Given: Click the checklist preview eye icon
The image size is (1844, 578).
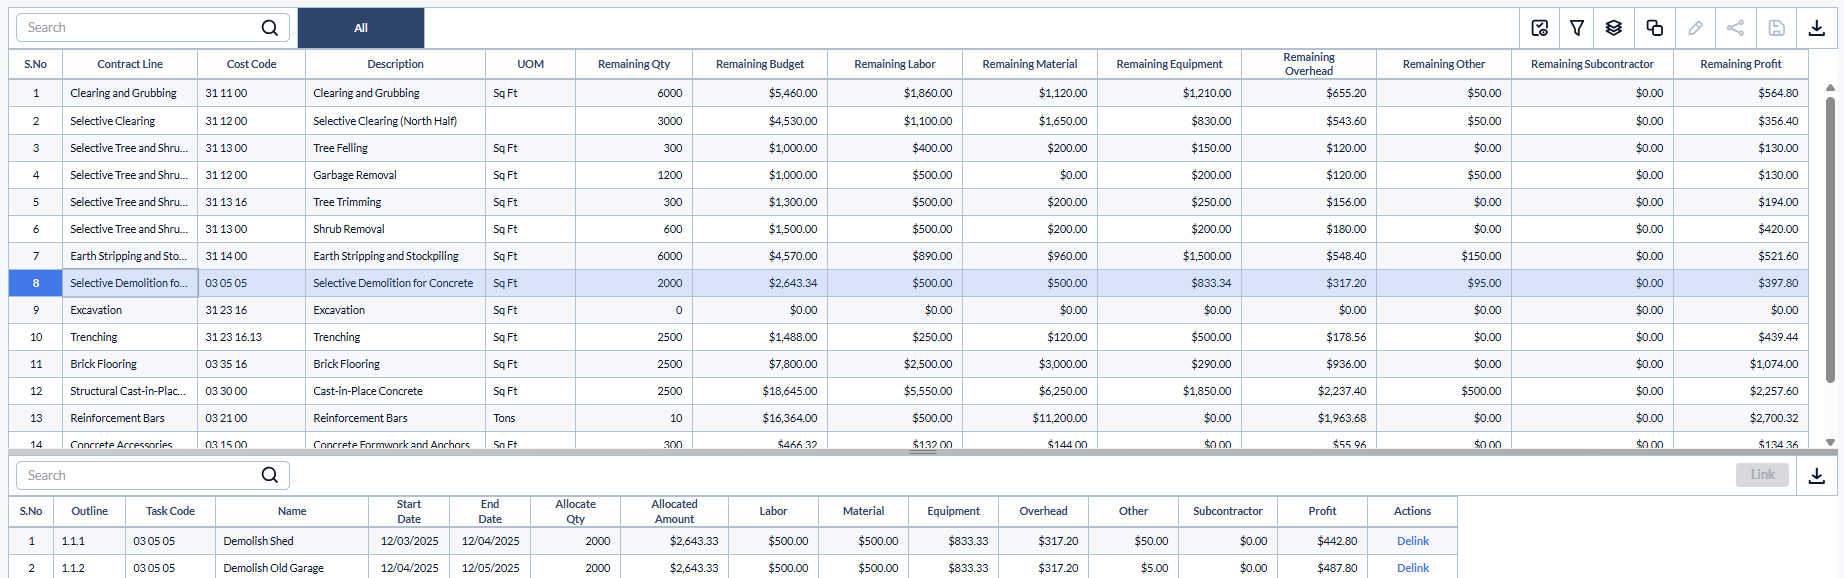Looking at the screenshot, I should 1540,28.
